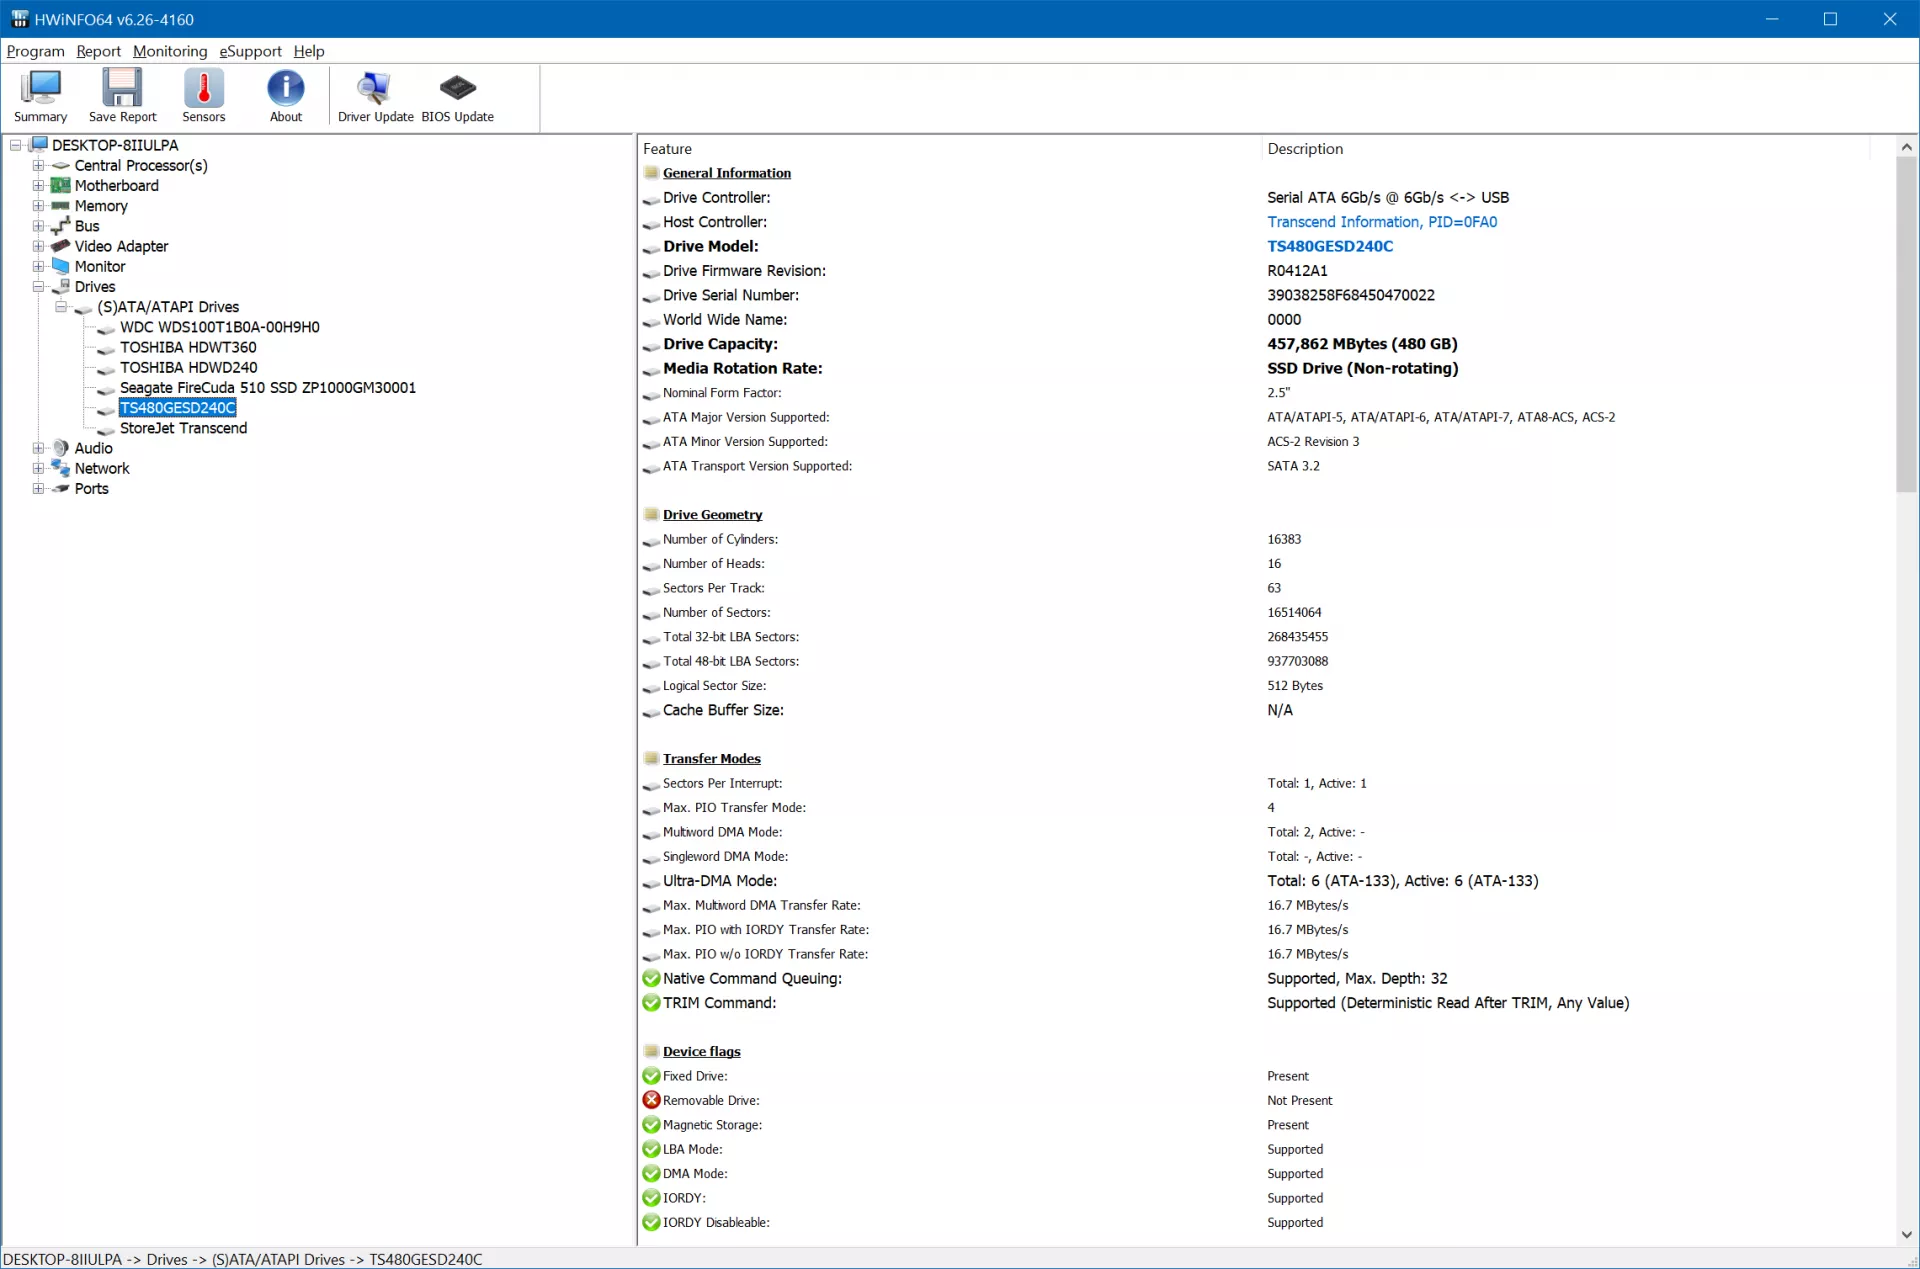Select the StoreJet Transcend drive
Screen dimensions: 1920x1269
(183, 428)
